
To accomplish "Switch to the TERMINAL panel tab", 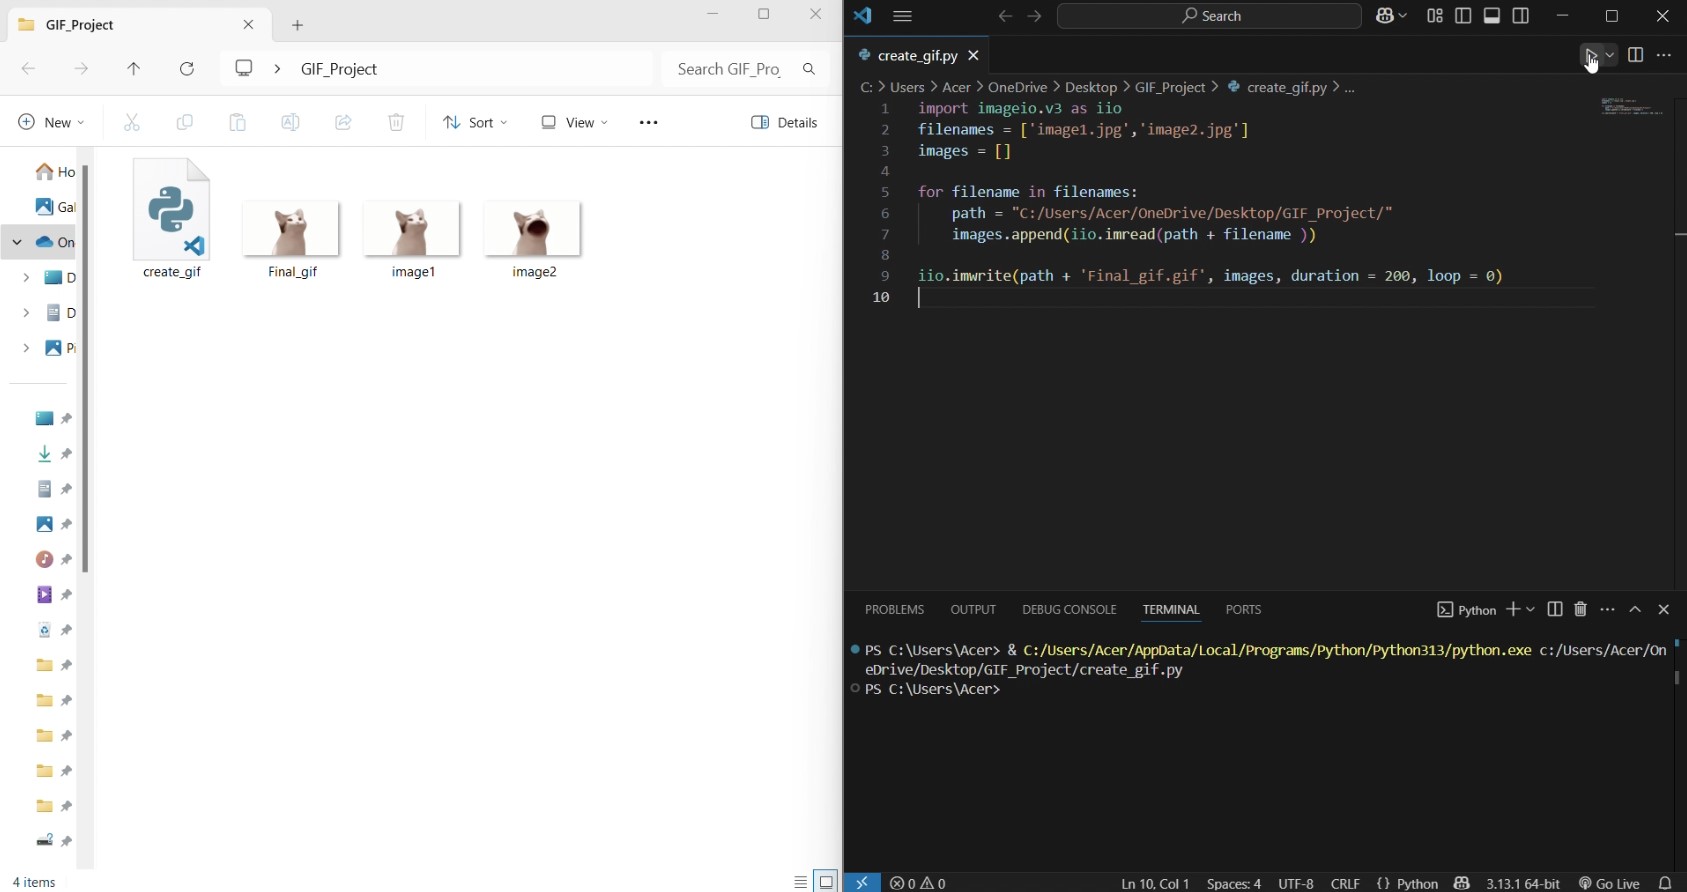I will coord(1171,609).
